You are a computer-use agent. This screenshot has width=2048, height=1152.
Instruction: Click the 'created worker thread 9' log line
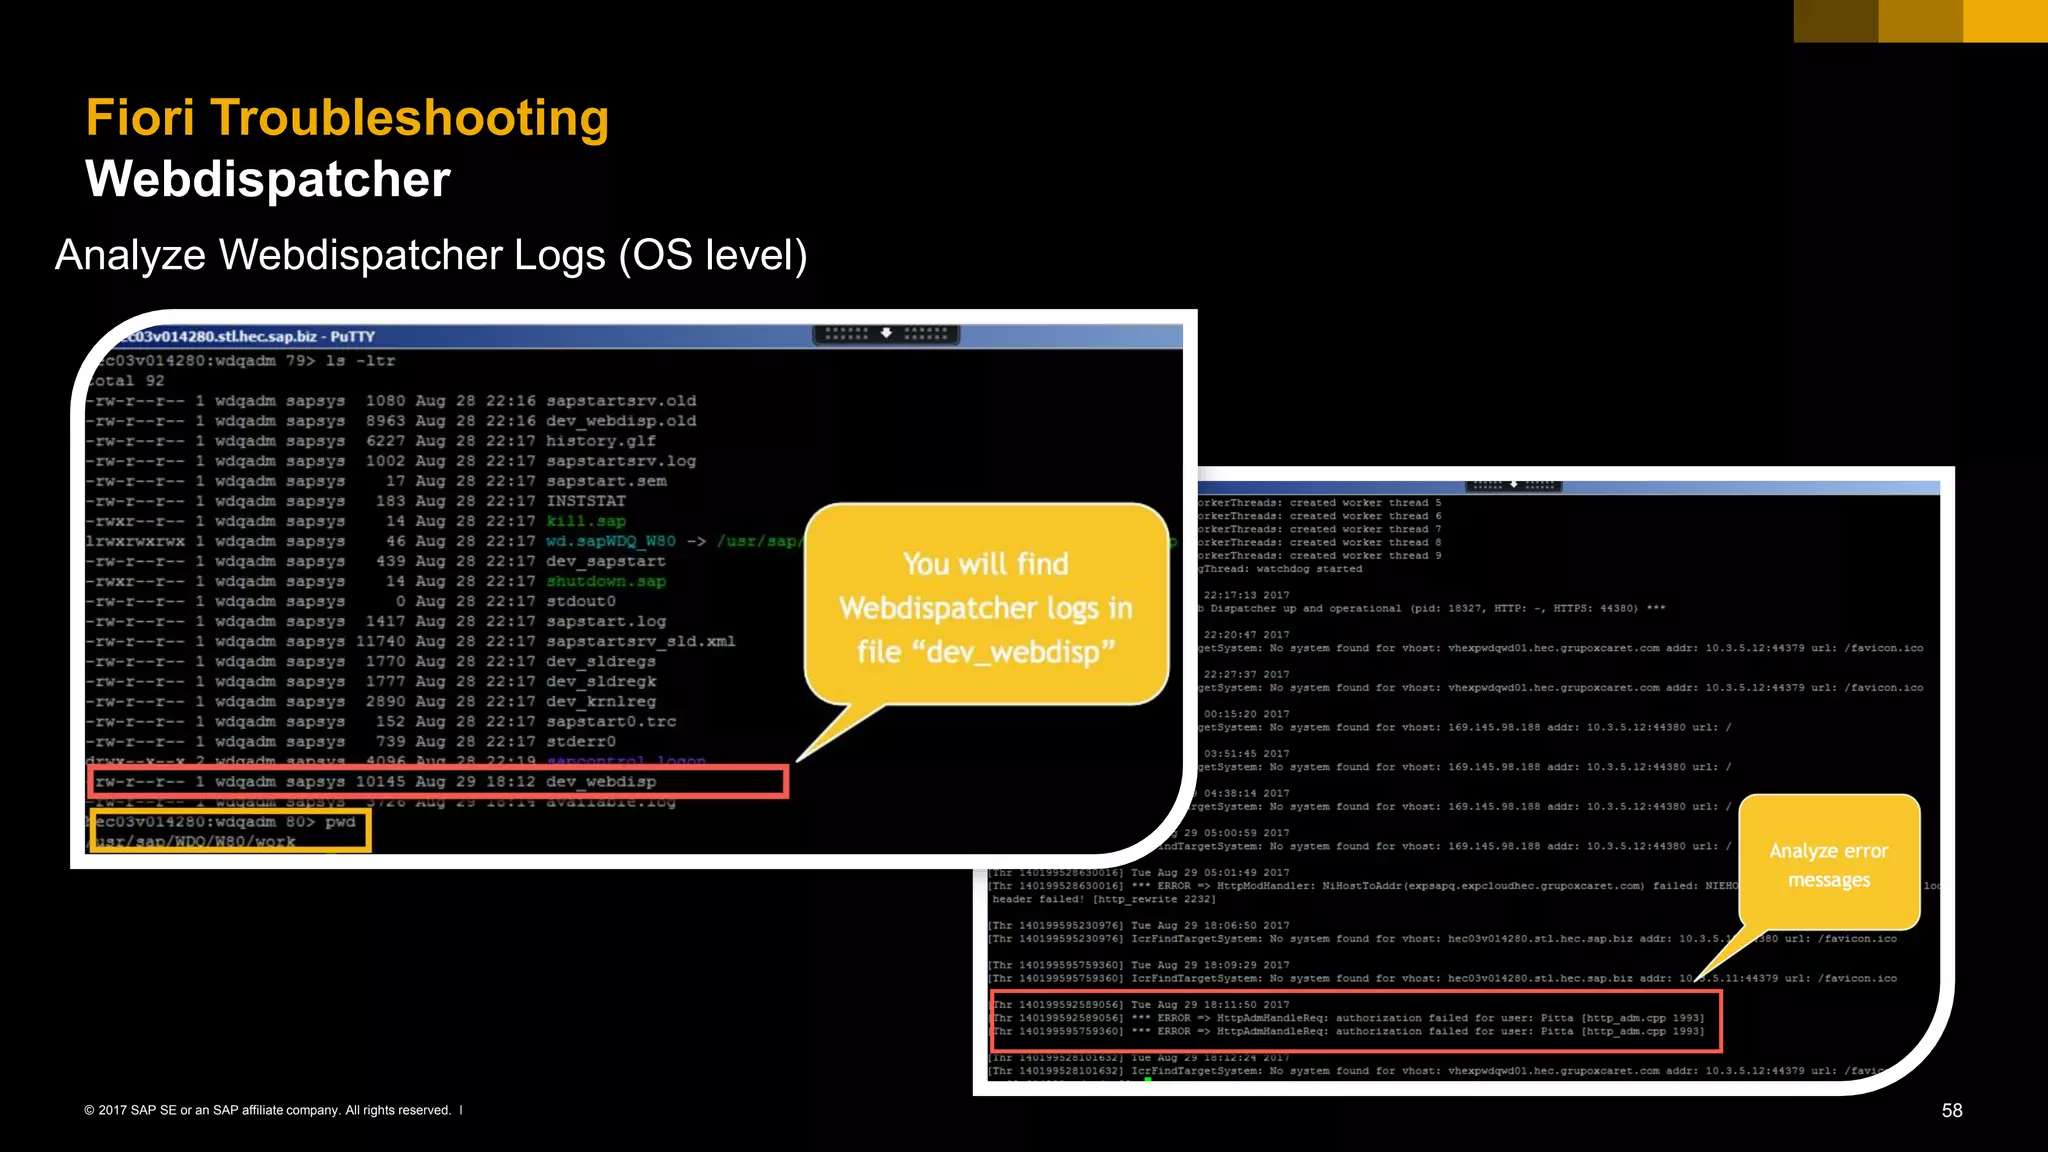click(x=1320, y=555)
